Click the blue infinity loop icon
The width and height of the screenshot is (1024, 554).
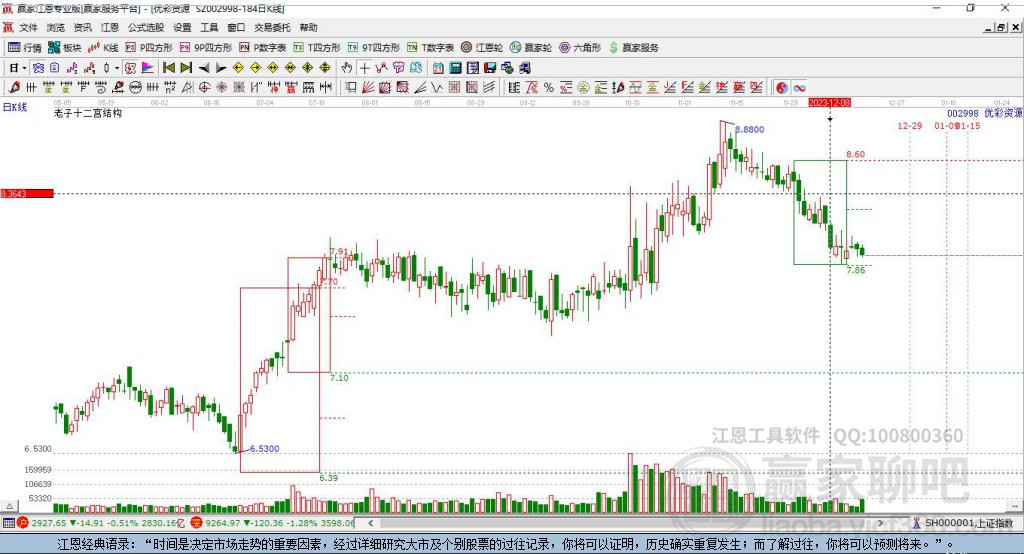click(x=799, y=88)
